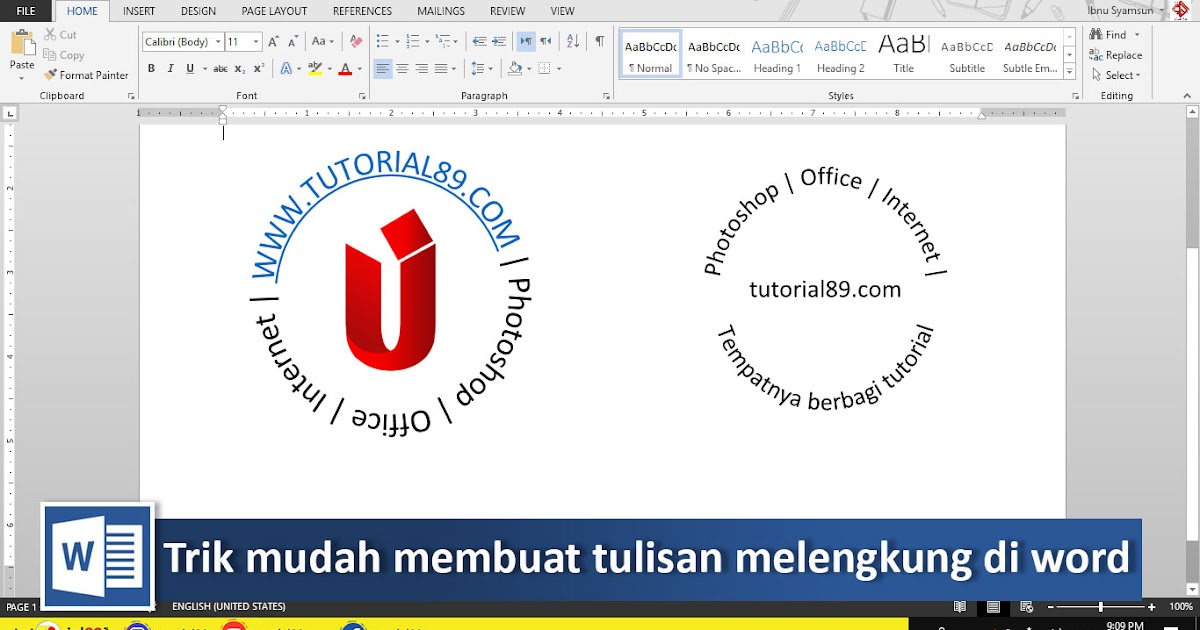Click Replace in Editing group
This screenshot has width=1200, height=630.
point(1116,55)
